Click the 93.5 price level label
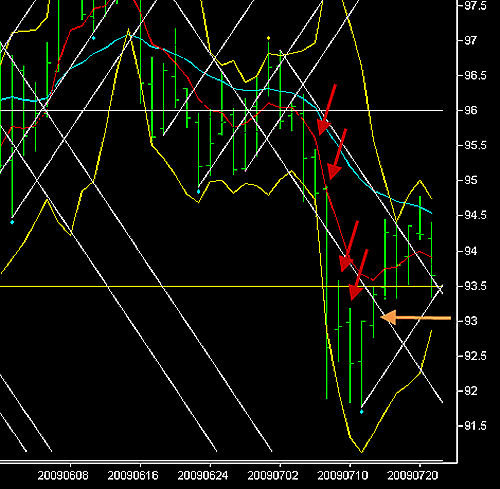Viewport: 500px width, 489px height. pos(476,286)
